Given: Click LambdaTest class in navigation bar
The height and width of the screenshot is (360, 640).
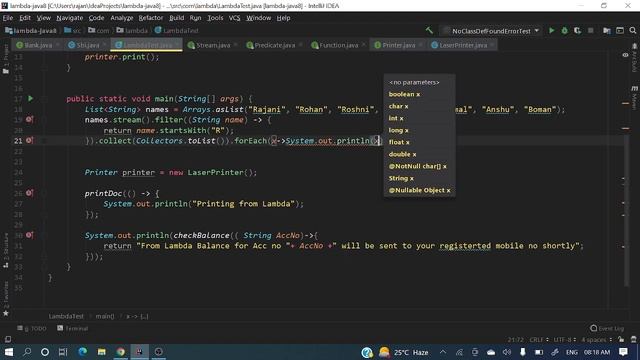Looking at the screenshot, I should 177,31.
